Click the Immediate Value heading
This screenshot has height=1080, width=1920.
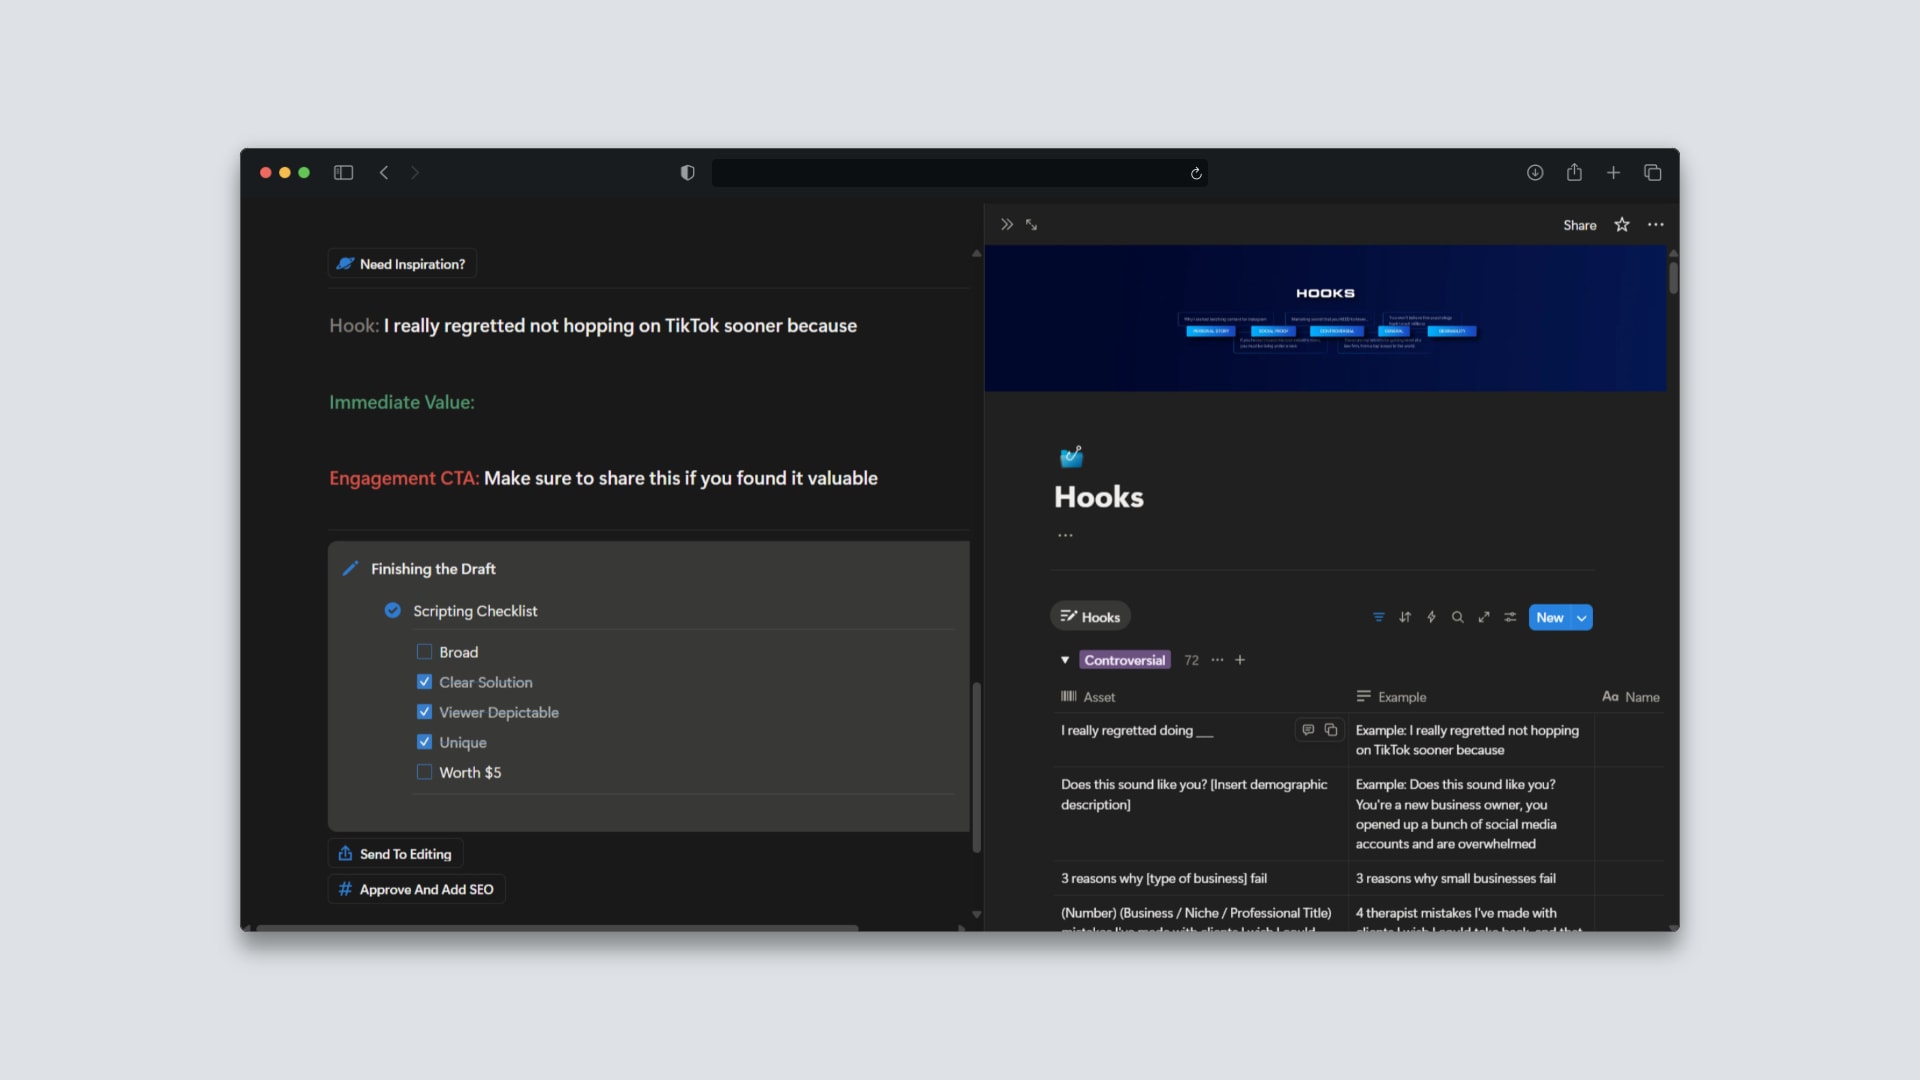[x=402, y=402]
